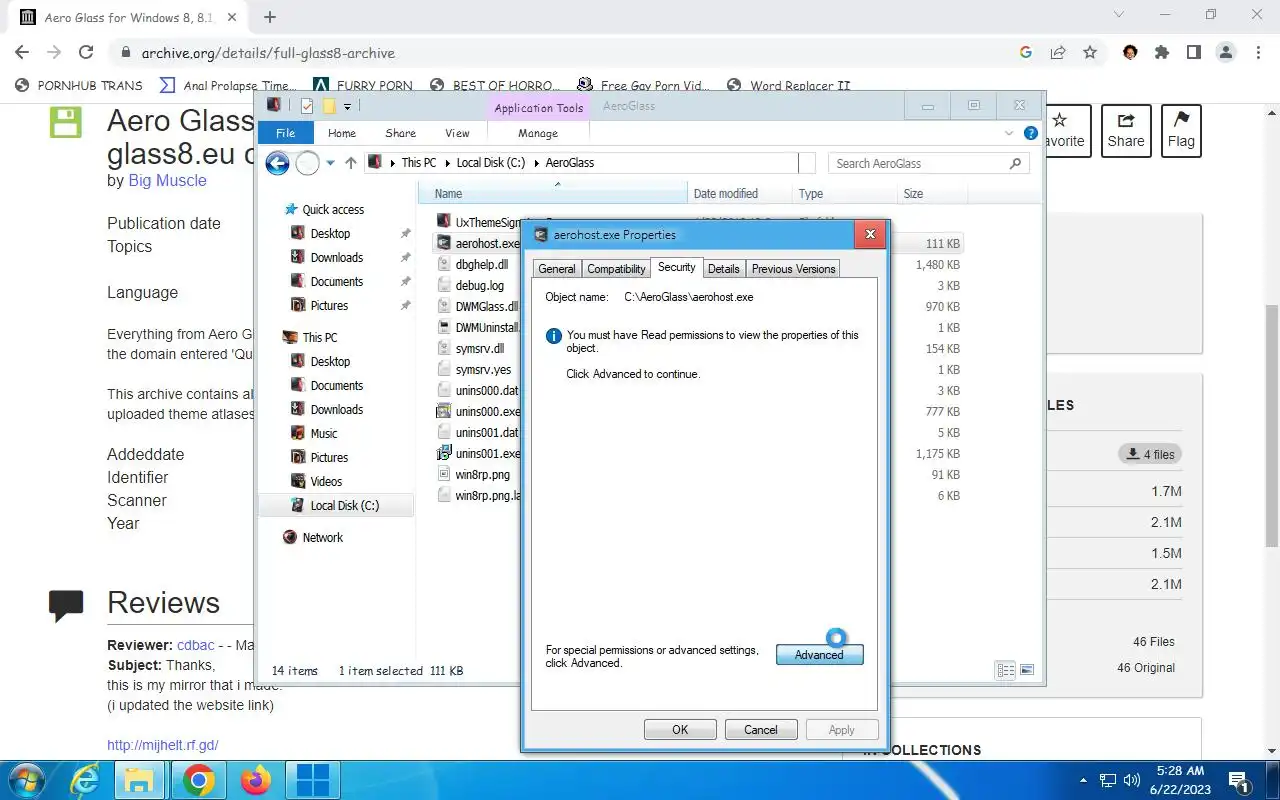Sort by Size column header
Screen dimensions: 1280x800
[932, 193]
